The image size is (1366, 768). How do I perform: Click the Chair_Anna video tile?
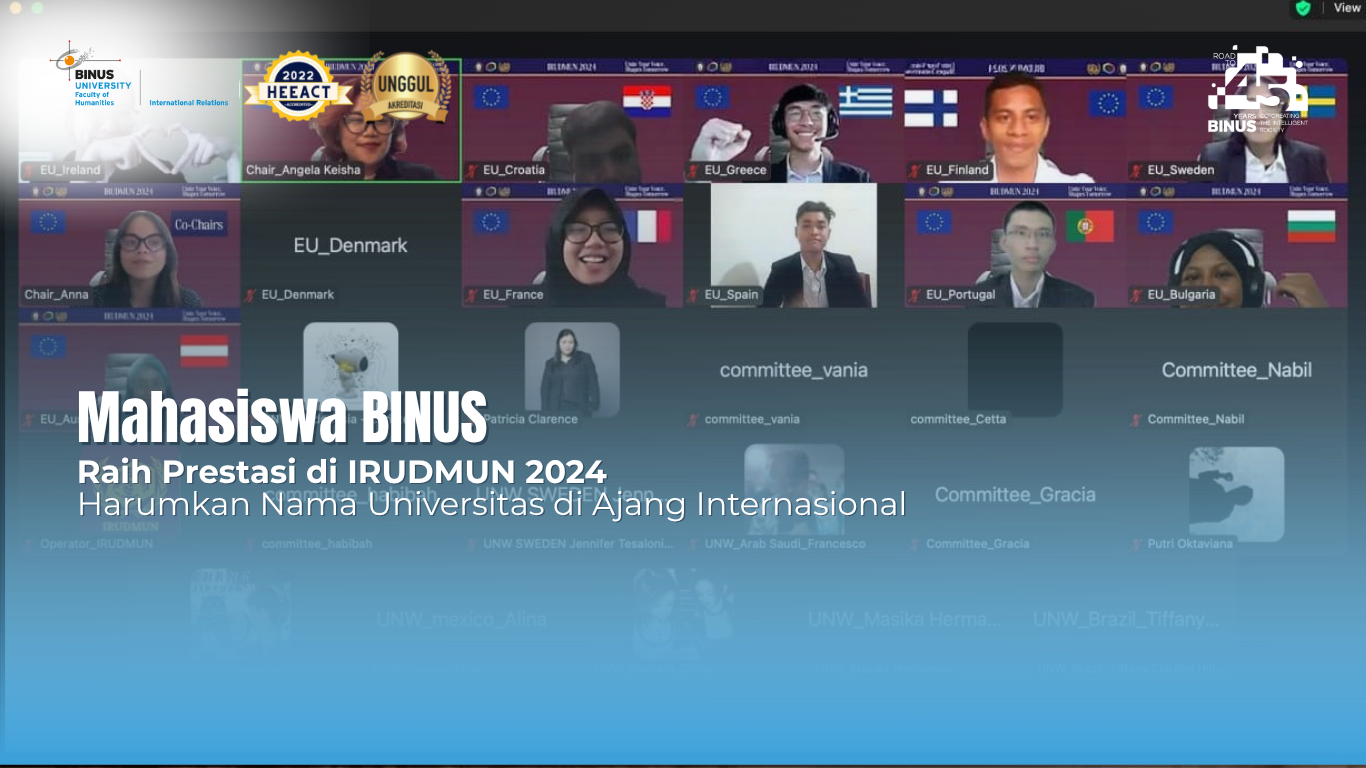tap(129, 245)
